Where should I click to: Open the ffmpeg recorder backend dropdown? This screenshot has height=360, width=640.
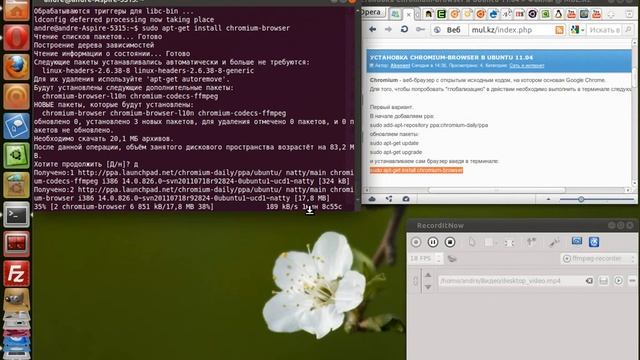click(598, 258)
